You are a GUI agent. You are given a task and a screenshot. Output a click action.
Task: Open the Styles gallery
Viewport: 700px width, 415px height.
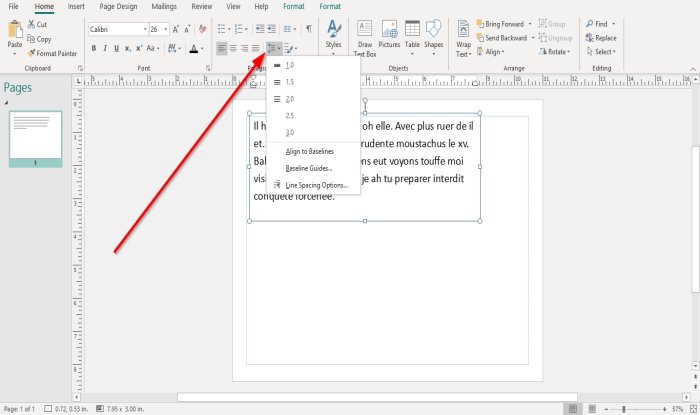pyautogui.click(x=333, y=37)
